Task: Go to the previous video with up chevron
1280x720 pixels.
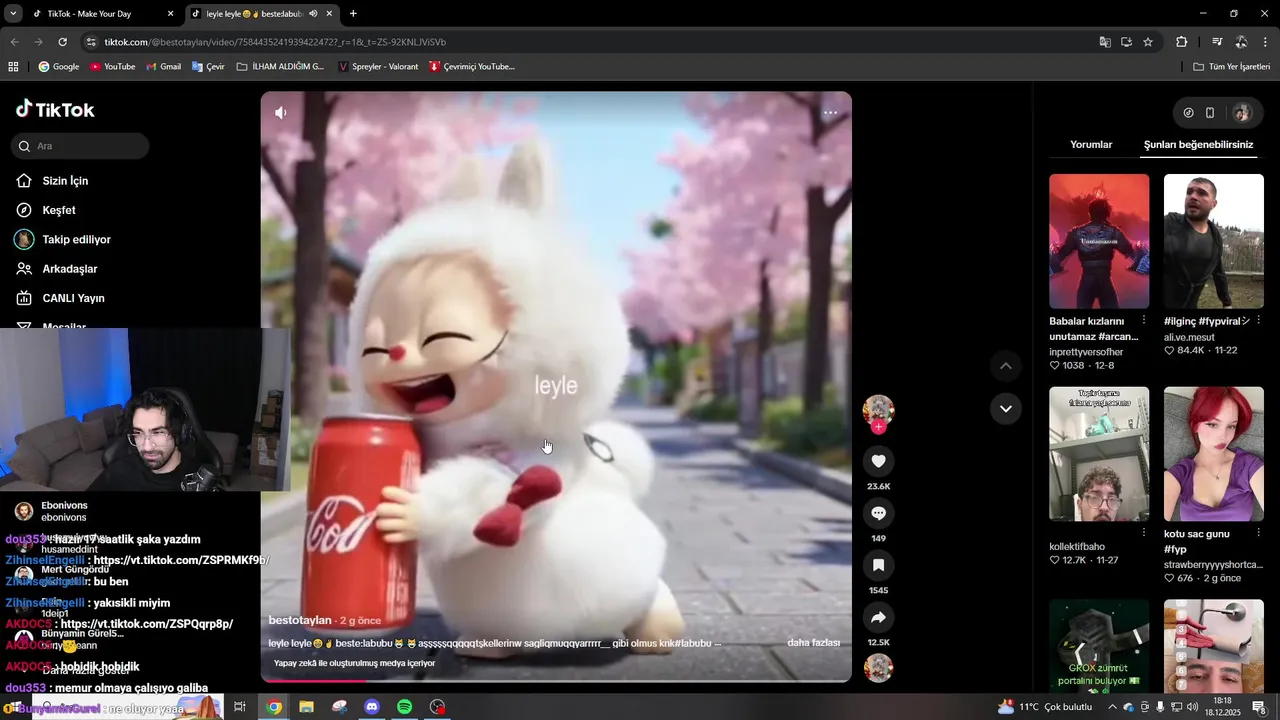Action: point(1005,366)
